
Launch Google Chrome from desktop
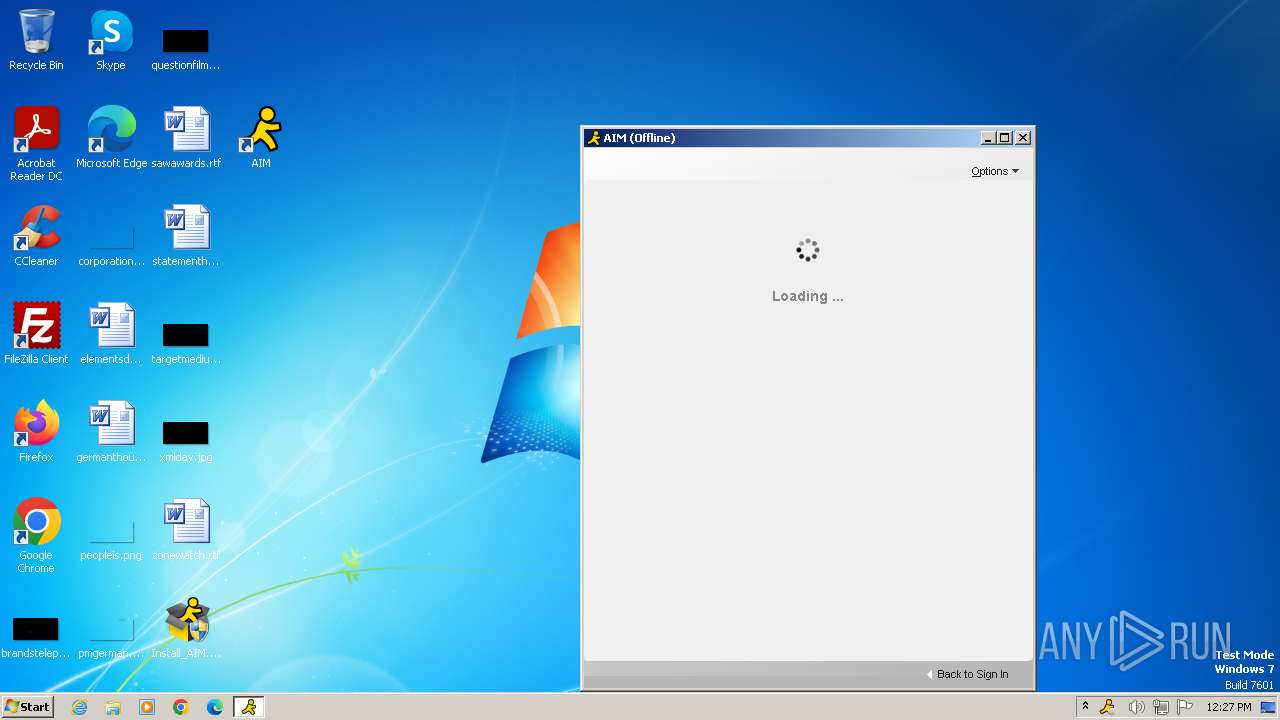[36, 536]
